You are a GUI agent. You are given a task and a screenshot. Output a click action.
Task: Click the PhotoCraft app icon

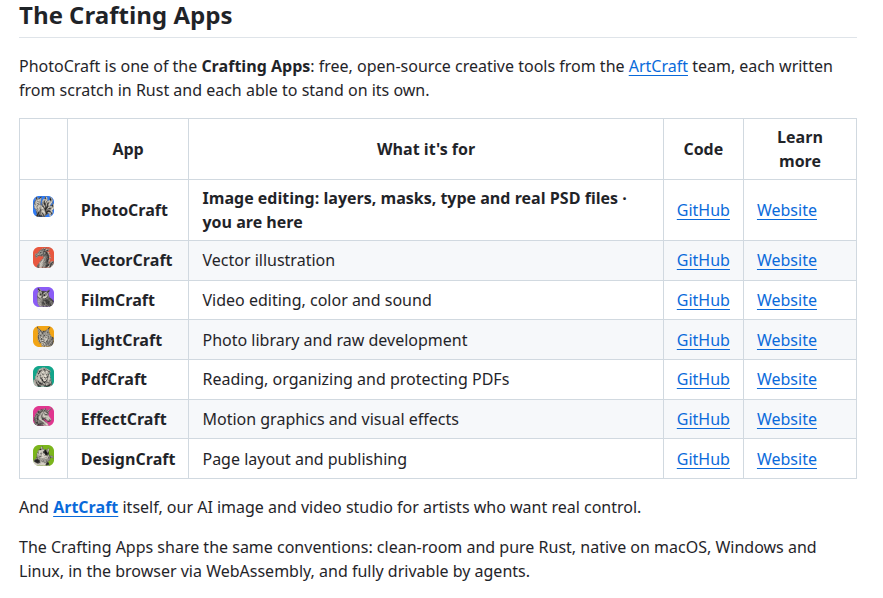click(x=43, y=207)
